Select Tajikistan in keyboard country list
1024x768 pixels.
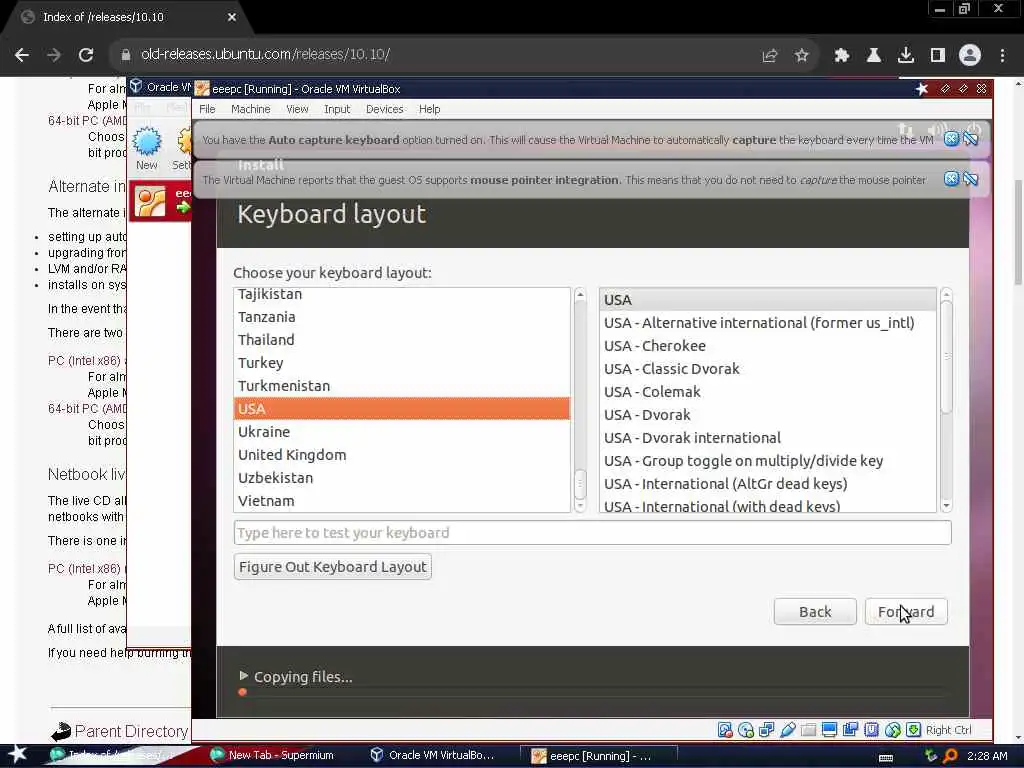click(x=402, y=295)
